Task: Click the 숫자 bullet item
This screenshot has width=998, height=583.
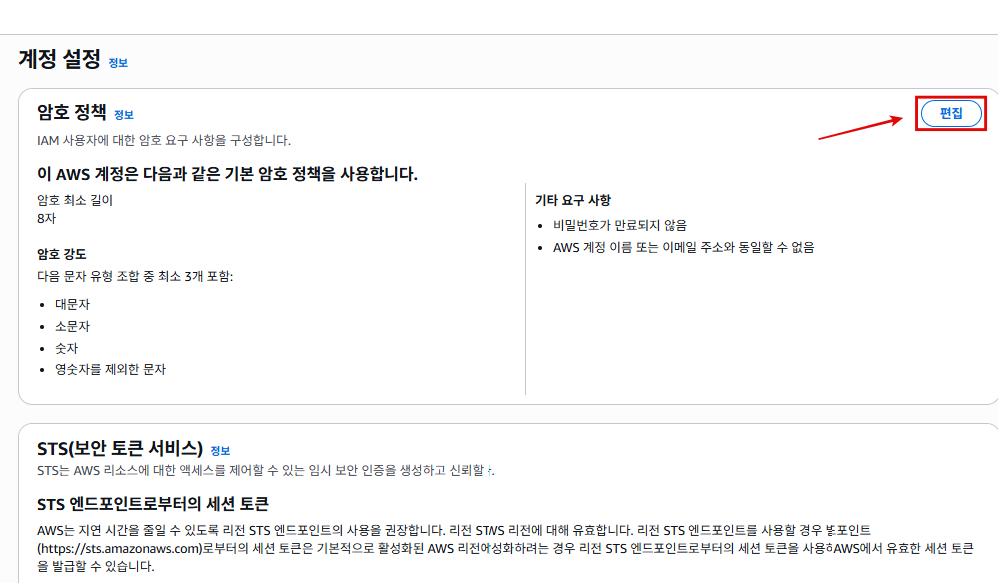Action: click(67, 348)
